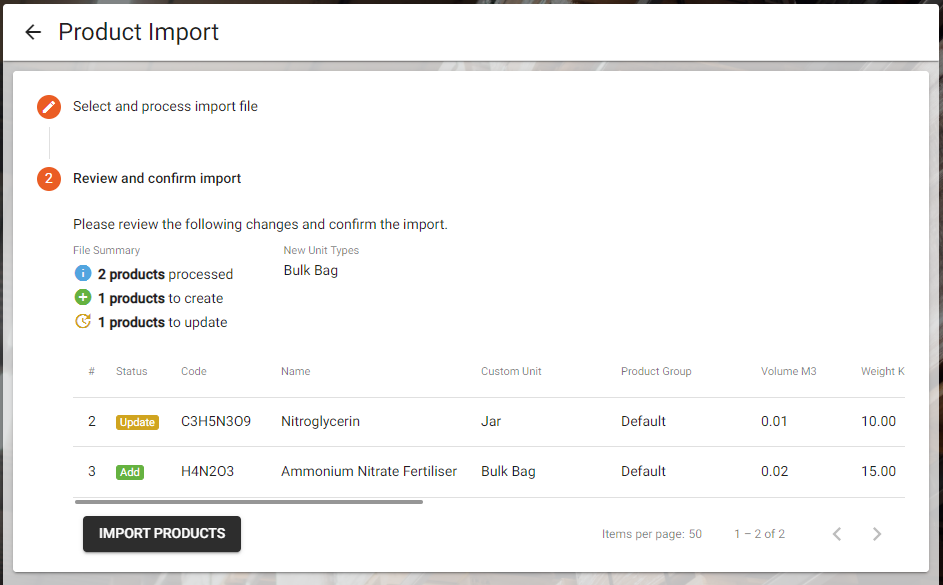Screen dimensions: 943x585
Task: Click the Bulk Bag entry under New Unit Types
Action: (x=310, y=271)
